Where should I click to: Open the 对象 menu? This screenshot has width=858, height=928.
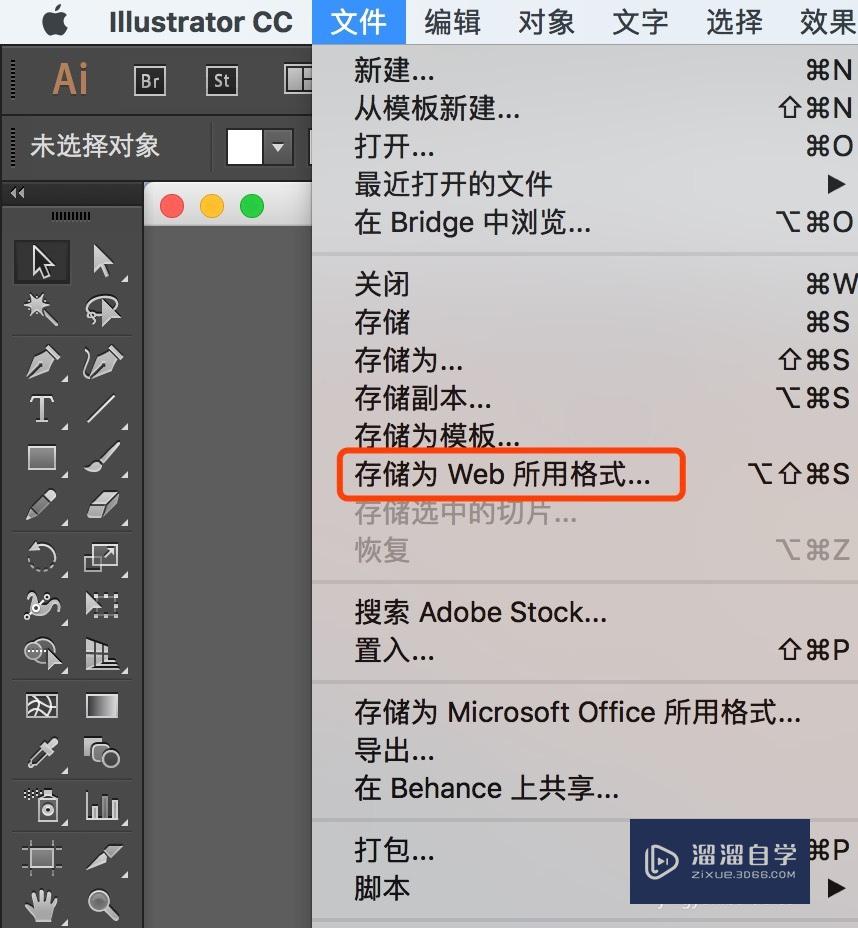[546, 22]
